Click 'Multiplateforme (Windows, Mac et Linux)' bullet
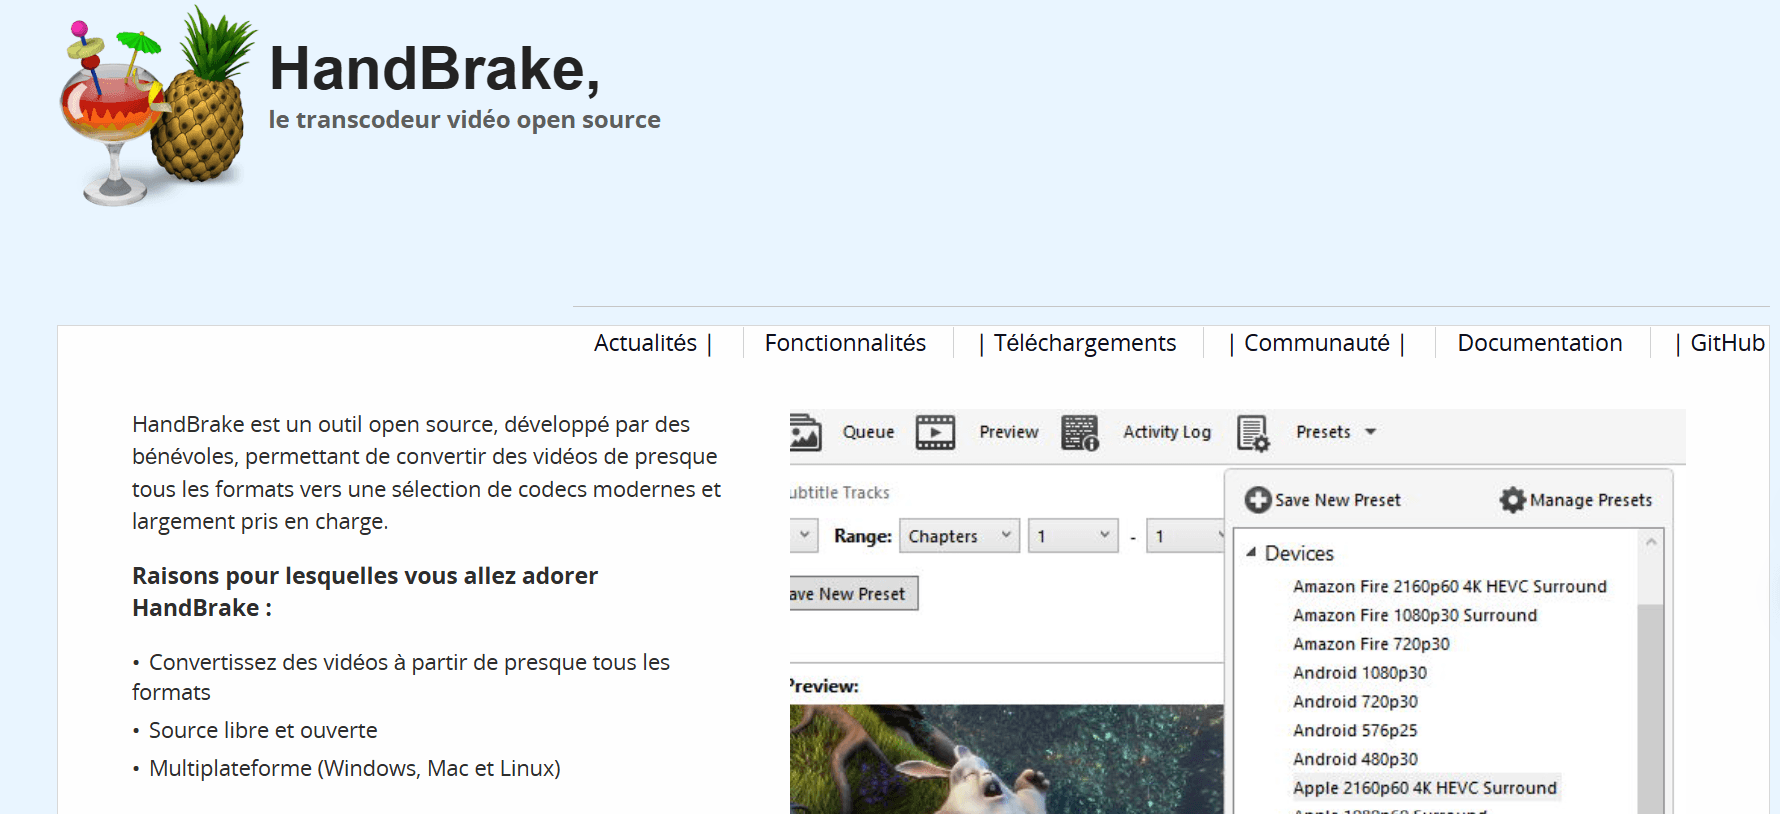The width and height of the screenshot is (1780, 814). 355,768
